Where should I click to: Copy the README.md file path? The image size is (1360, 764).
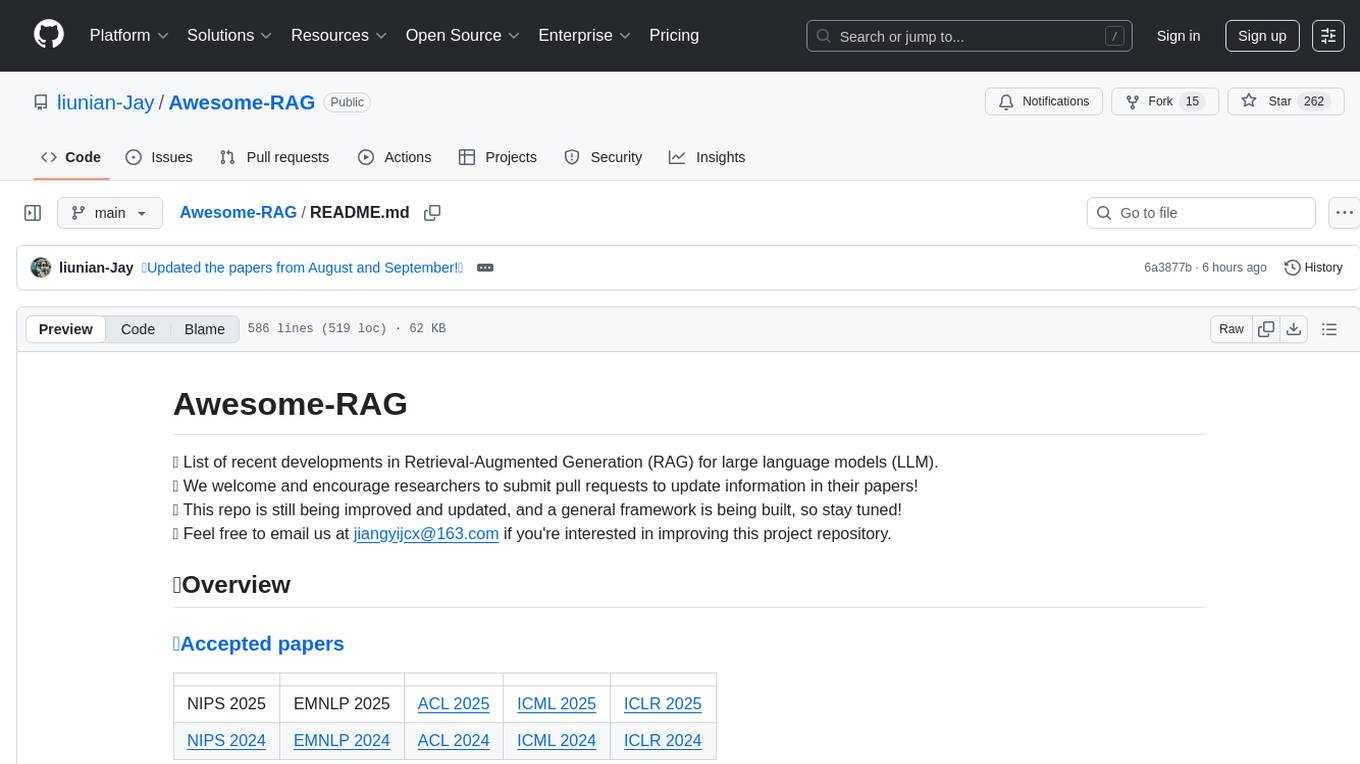(x=432, y=213)
